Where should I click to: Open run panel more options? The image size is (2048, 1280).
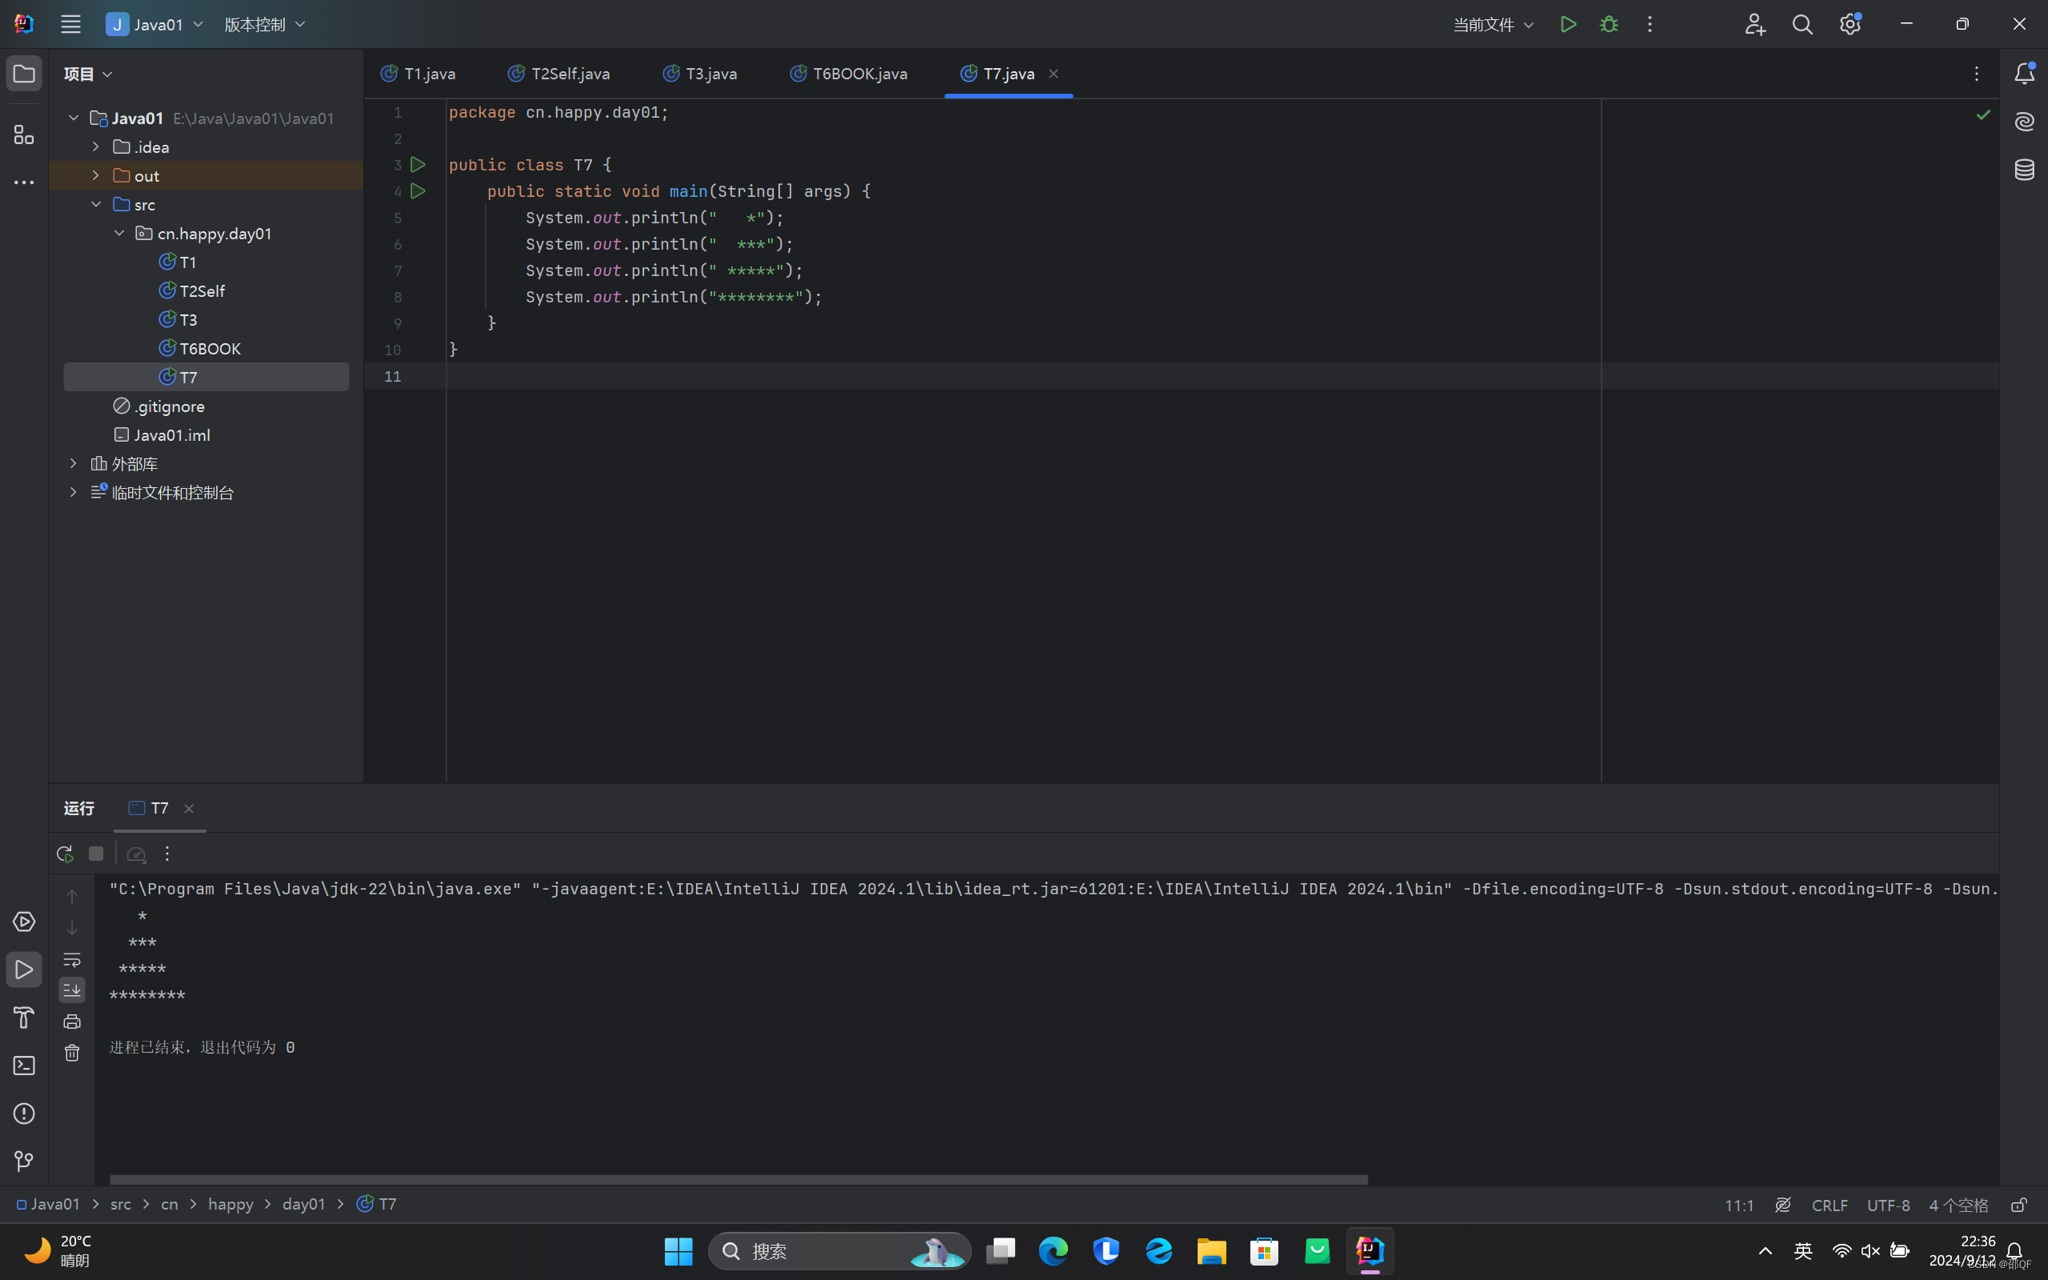(x=167, y=853)
